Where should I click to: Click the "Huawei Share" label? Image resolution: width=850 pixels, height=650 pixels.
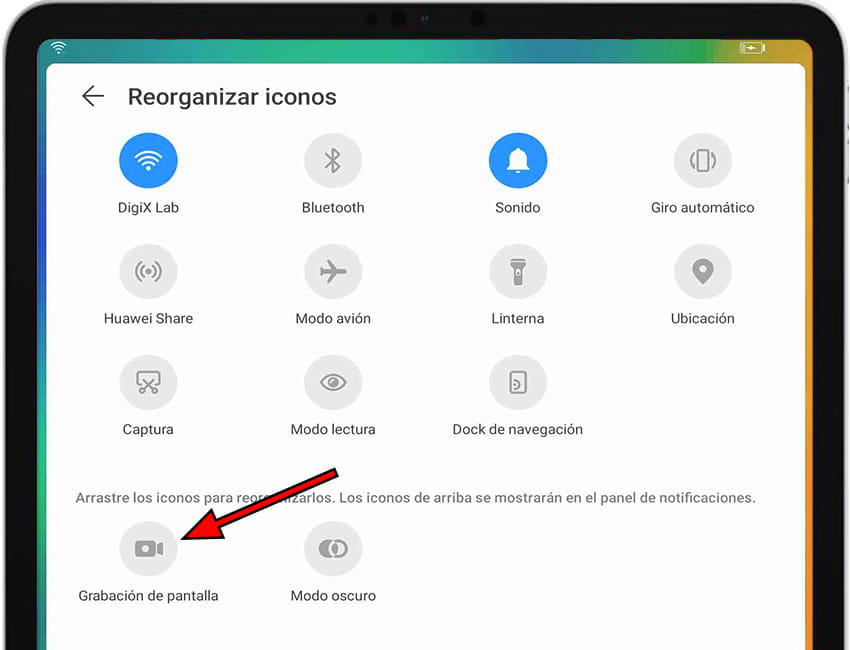pos(148,318)
